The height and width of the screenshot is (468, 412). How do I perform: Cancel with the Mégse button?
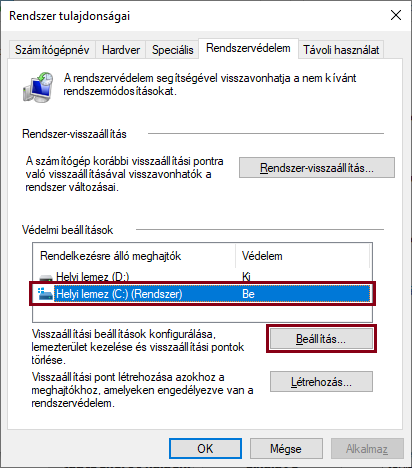pyautogui.click(x=286, y=449)
